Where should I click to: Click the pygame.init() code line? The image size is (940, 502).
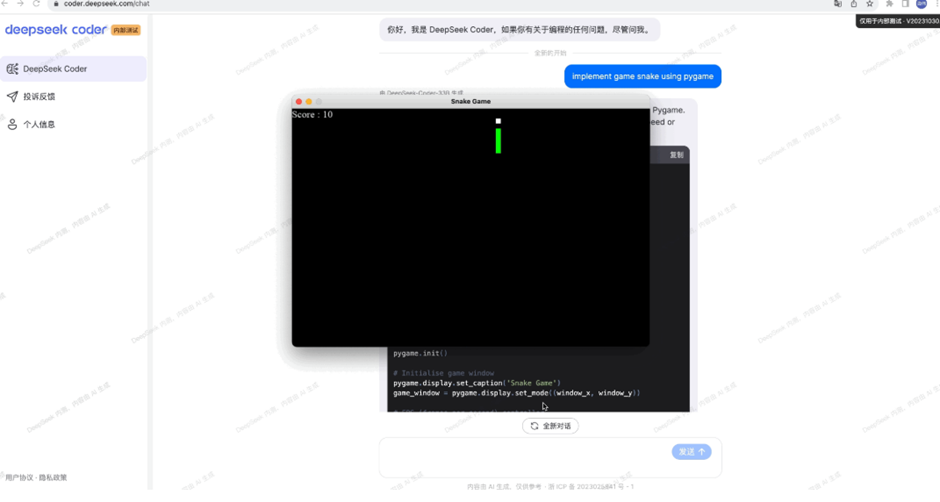pos(420,353)
